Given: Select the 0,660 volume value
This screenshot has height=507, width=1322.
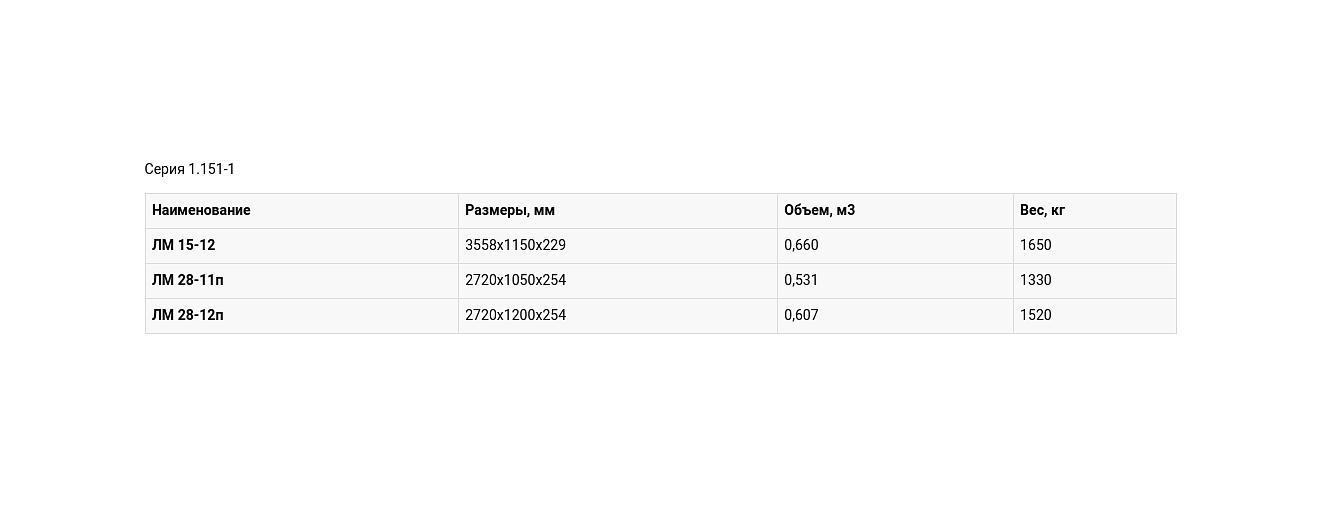Looking at the screenshot, I should (x=801, y=245).
